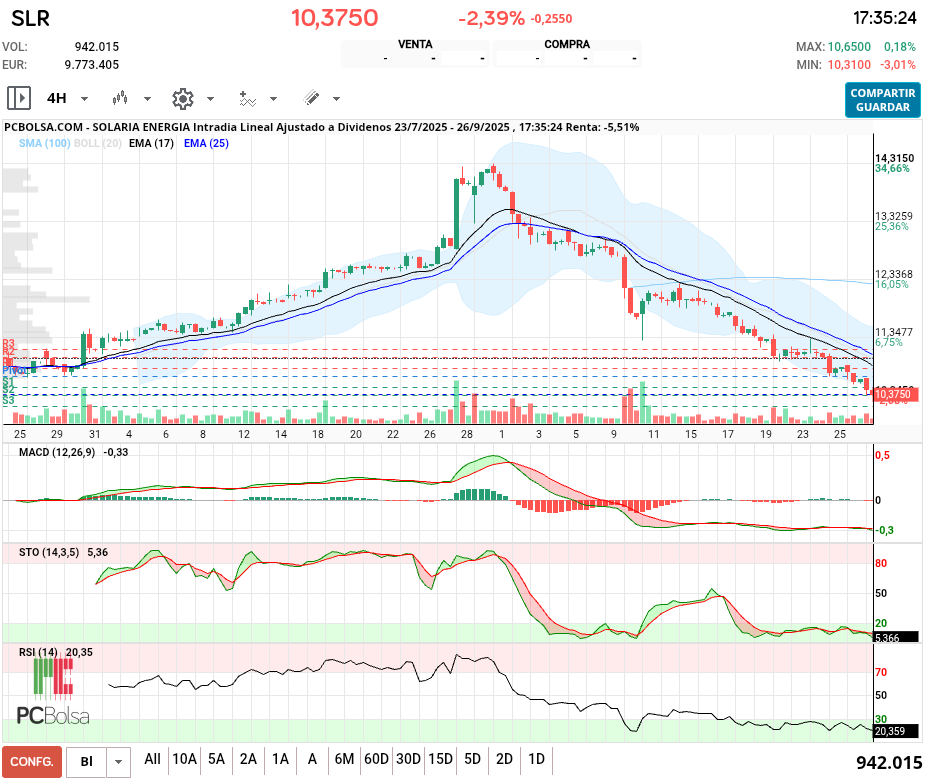Expand the 4H timeframe dropdown

pyautogui.click(x=84, y=99)
